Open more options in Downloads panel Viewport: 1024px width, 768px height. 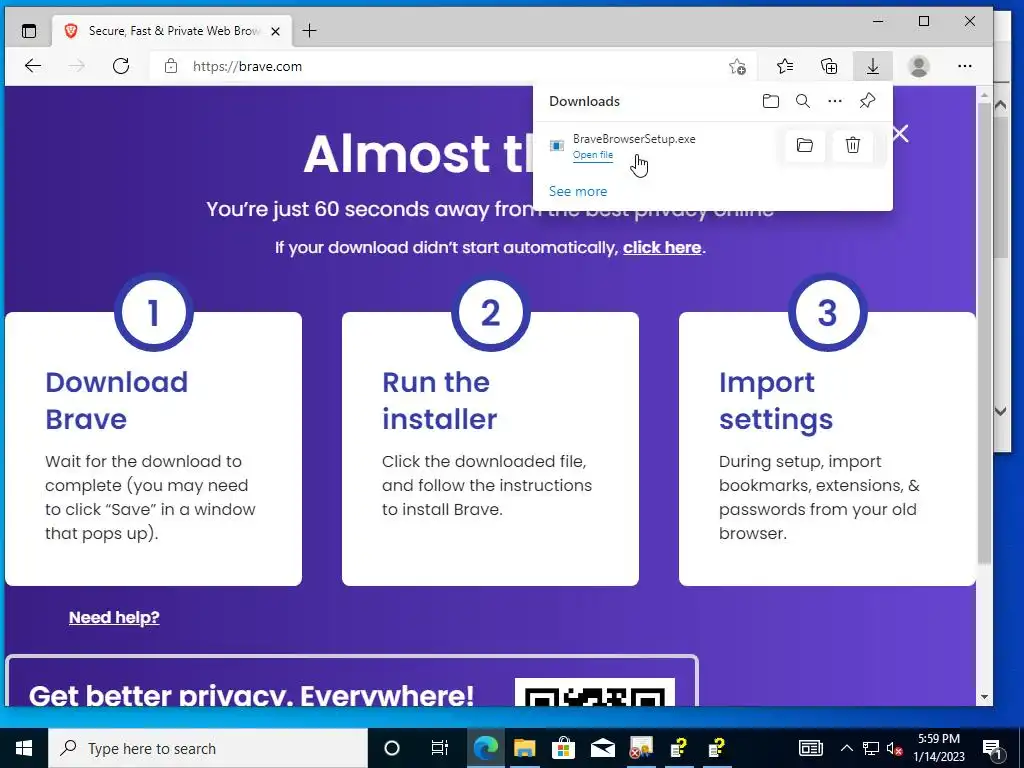click(835, 101)
